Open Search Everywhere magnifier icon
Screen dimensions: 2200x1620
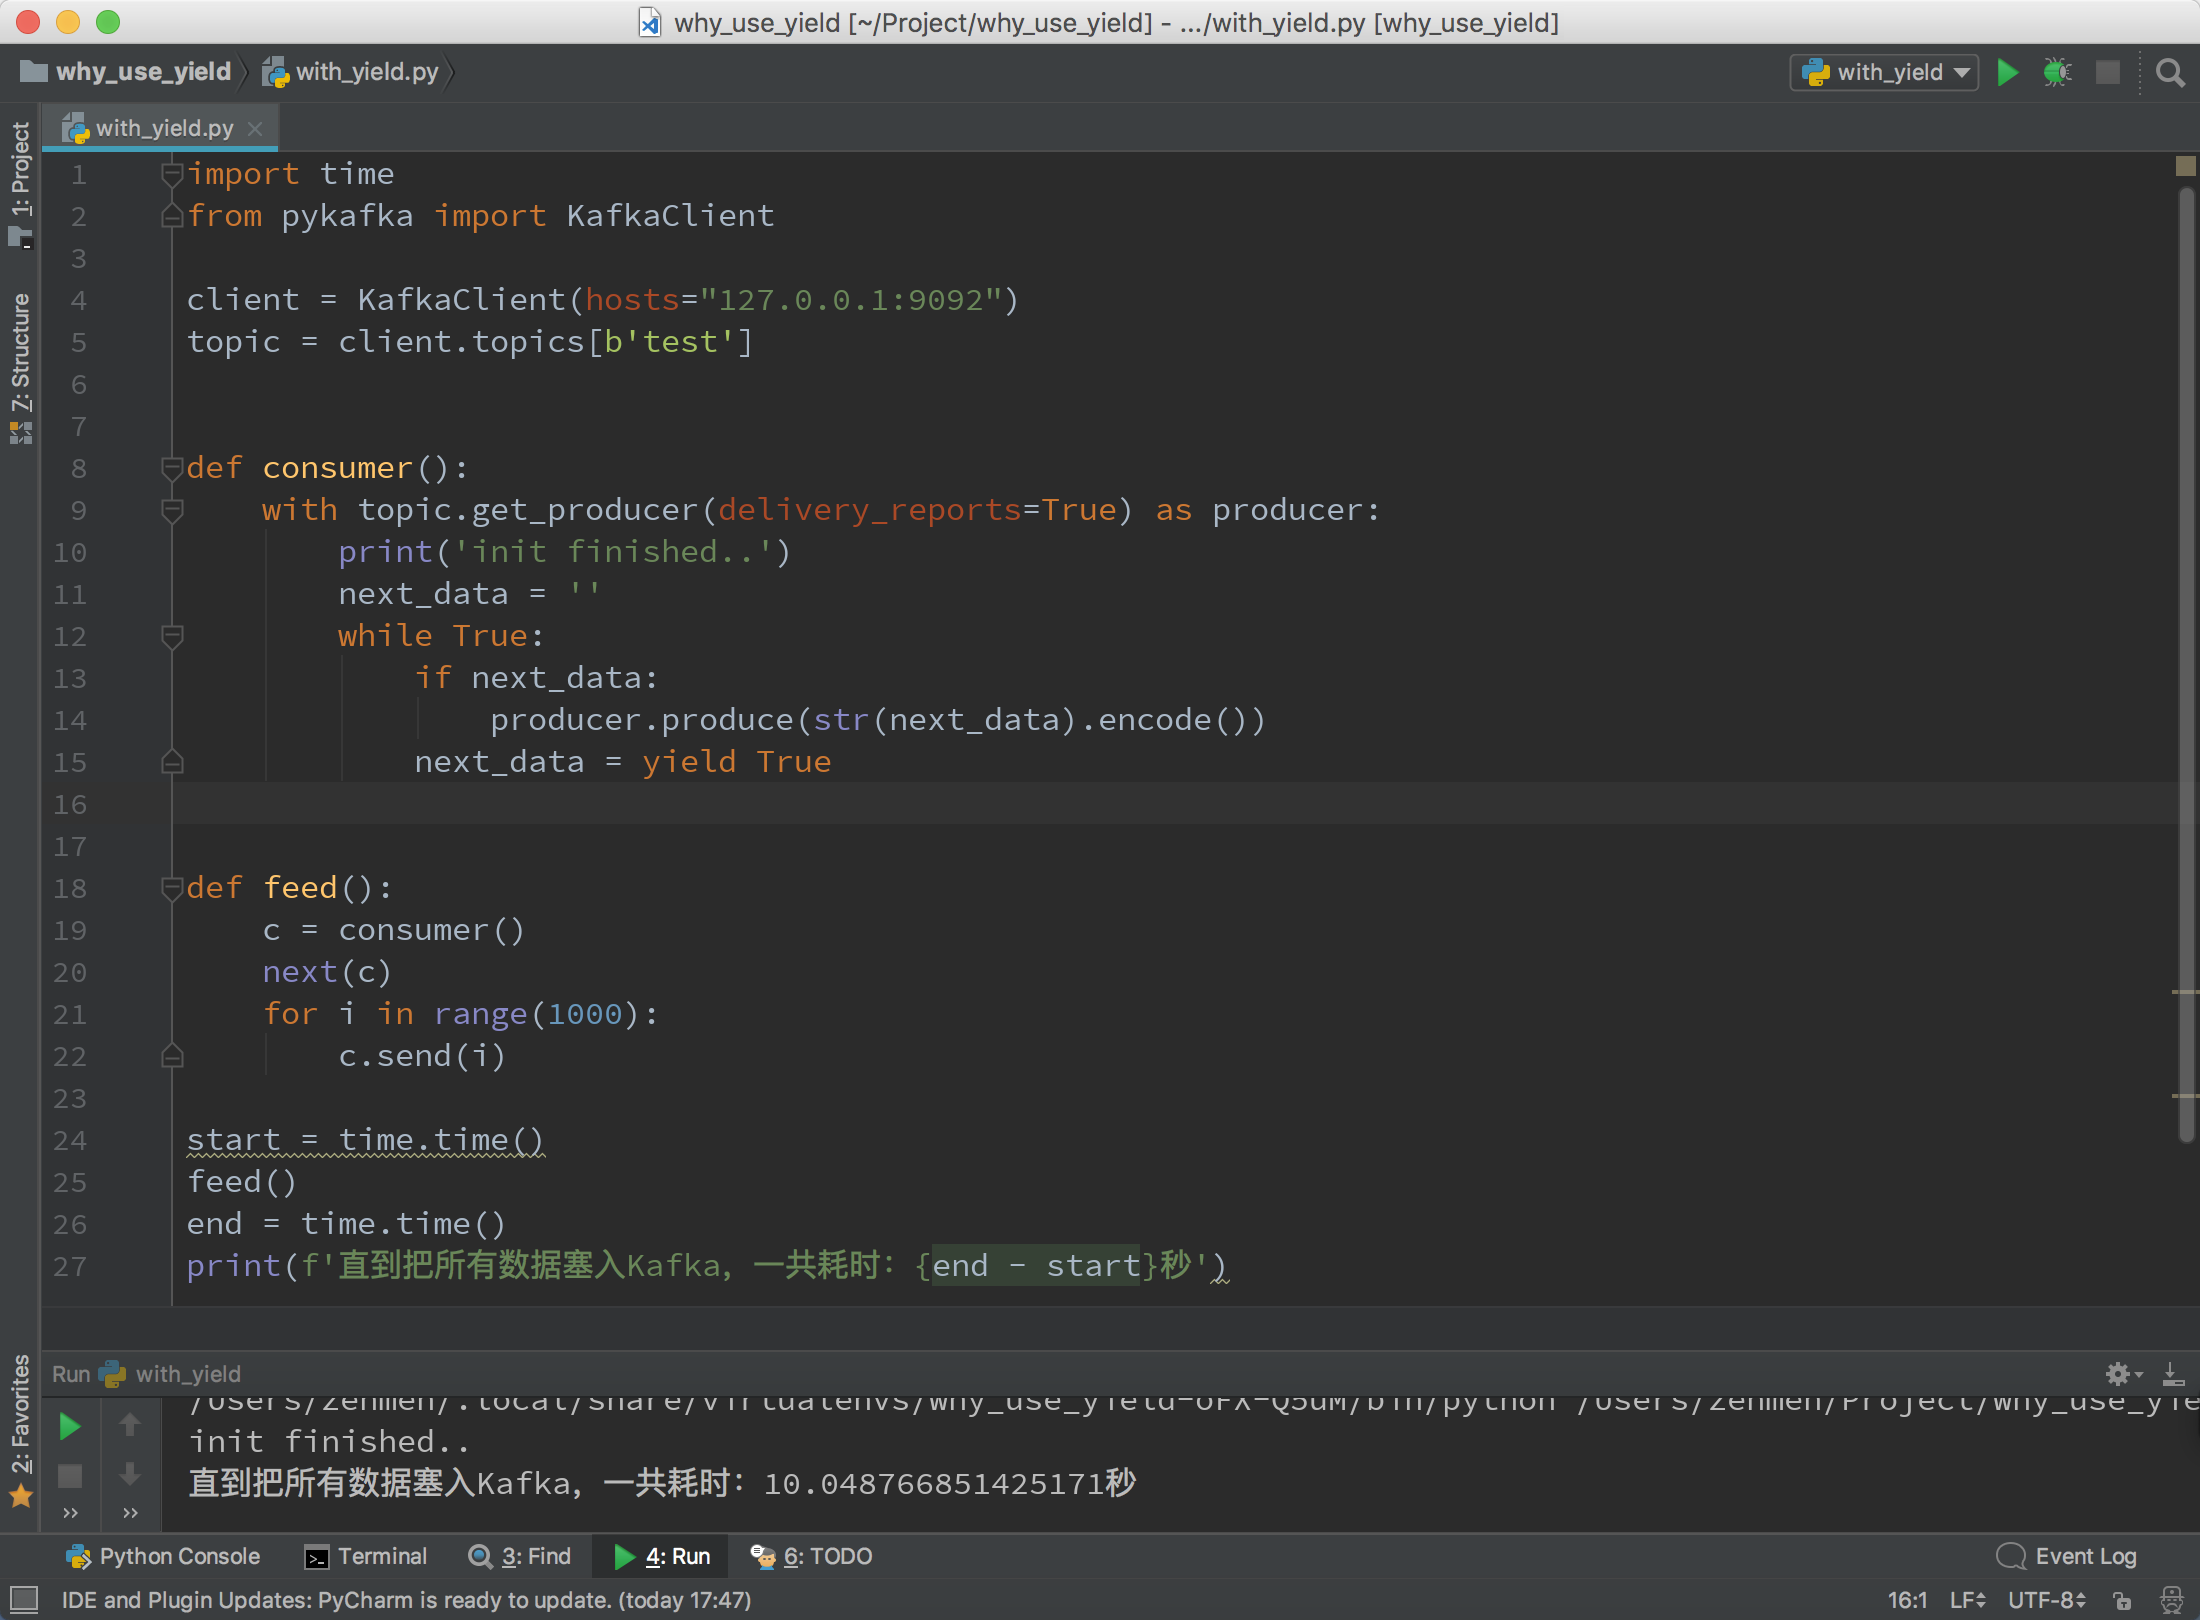(2169, 72)
